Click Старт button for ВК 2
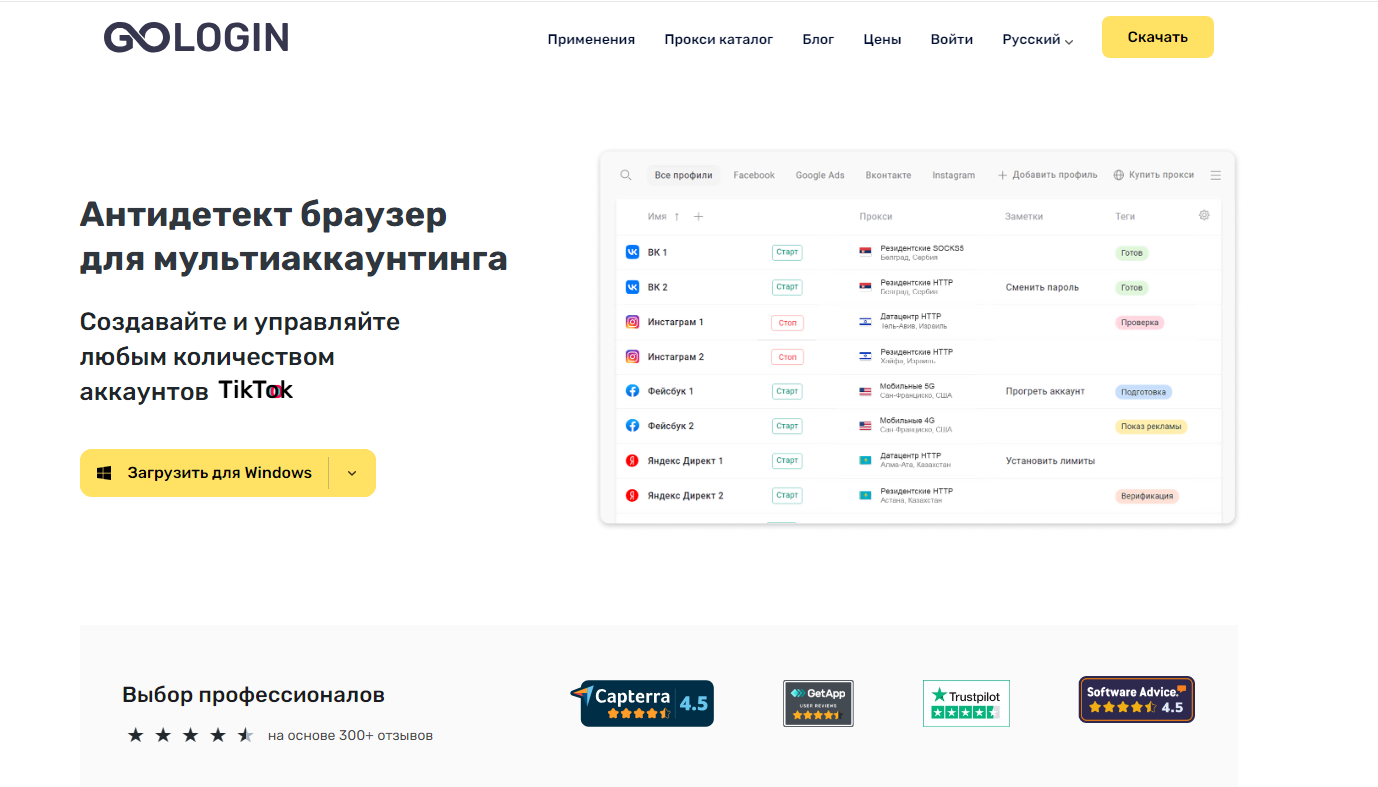 (x=787, y=287)
